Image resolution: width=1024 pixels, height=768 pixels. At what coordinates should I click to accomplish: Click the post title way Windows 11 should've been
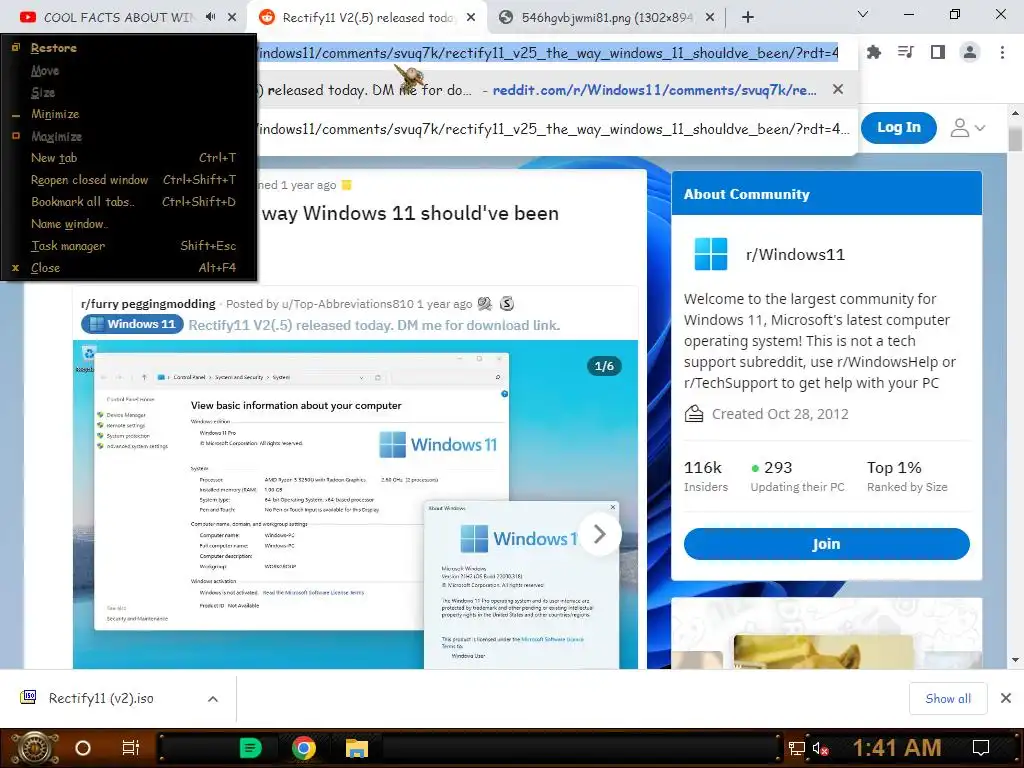pyautogui.click(x=409, y=214)
